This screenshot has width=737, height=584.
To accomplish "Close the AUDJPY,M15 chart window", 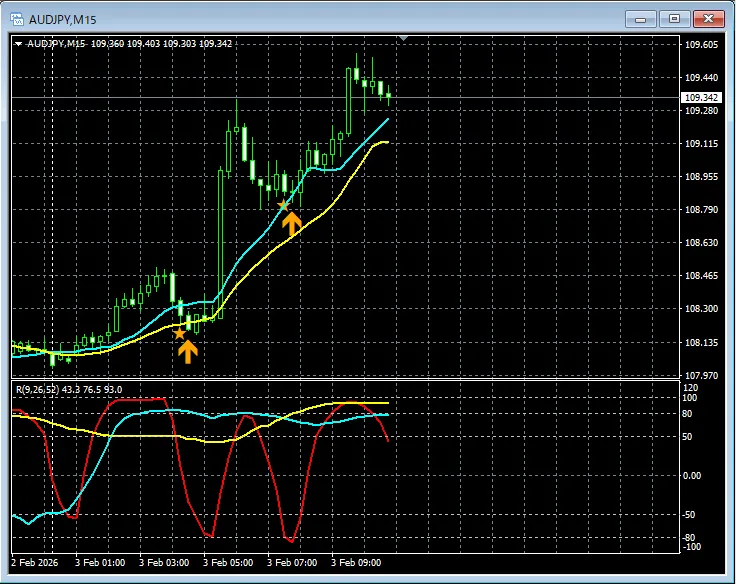I will tap(708, 19).
